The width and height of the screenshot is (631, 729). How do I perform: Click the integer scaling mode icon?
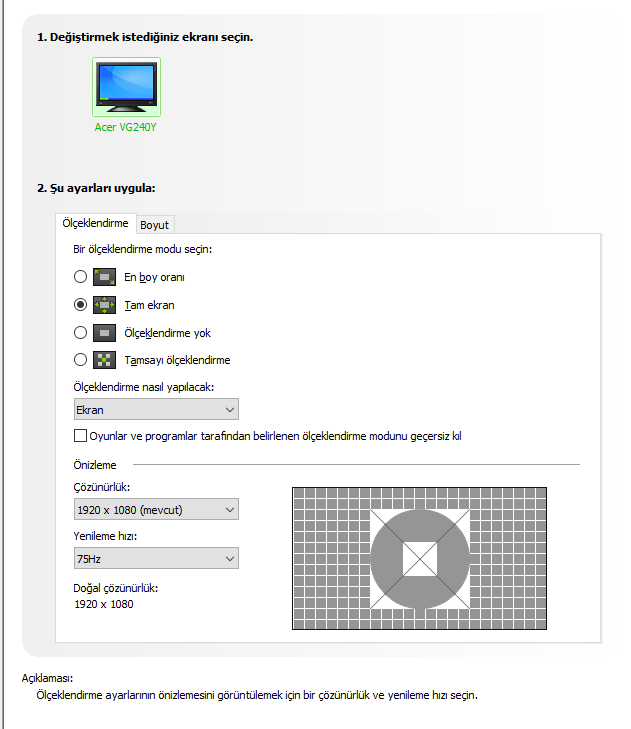click(105, 360)
